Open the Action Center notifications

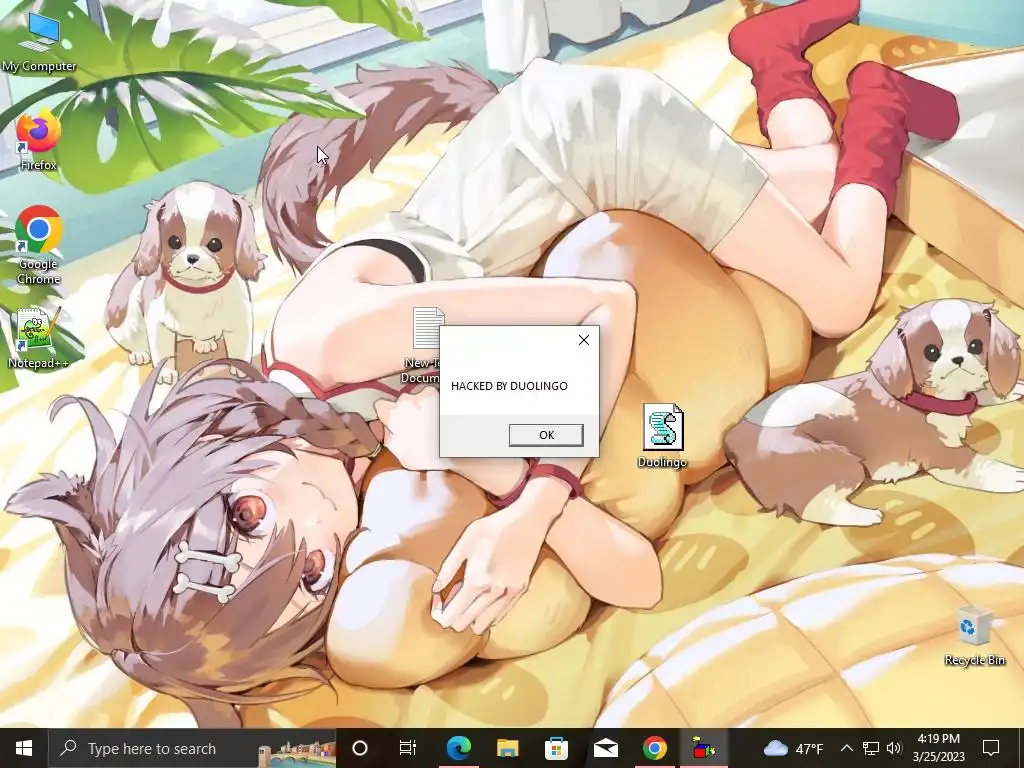click(x=991, y=748)
